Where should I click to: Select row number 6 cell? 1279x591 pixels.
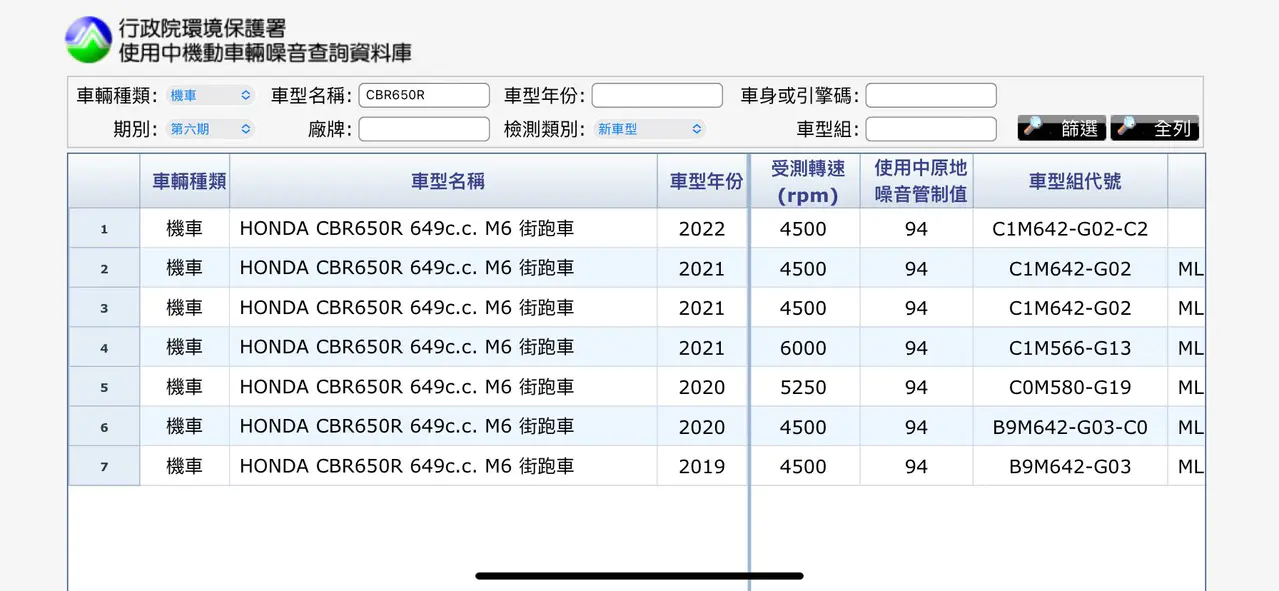click(x=104, y=427)
